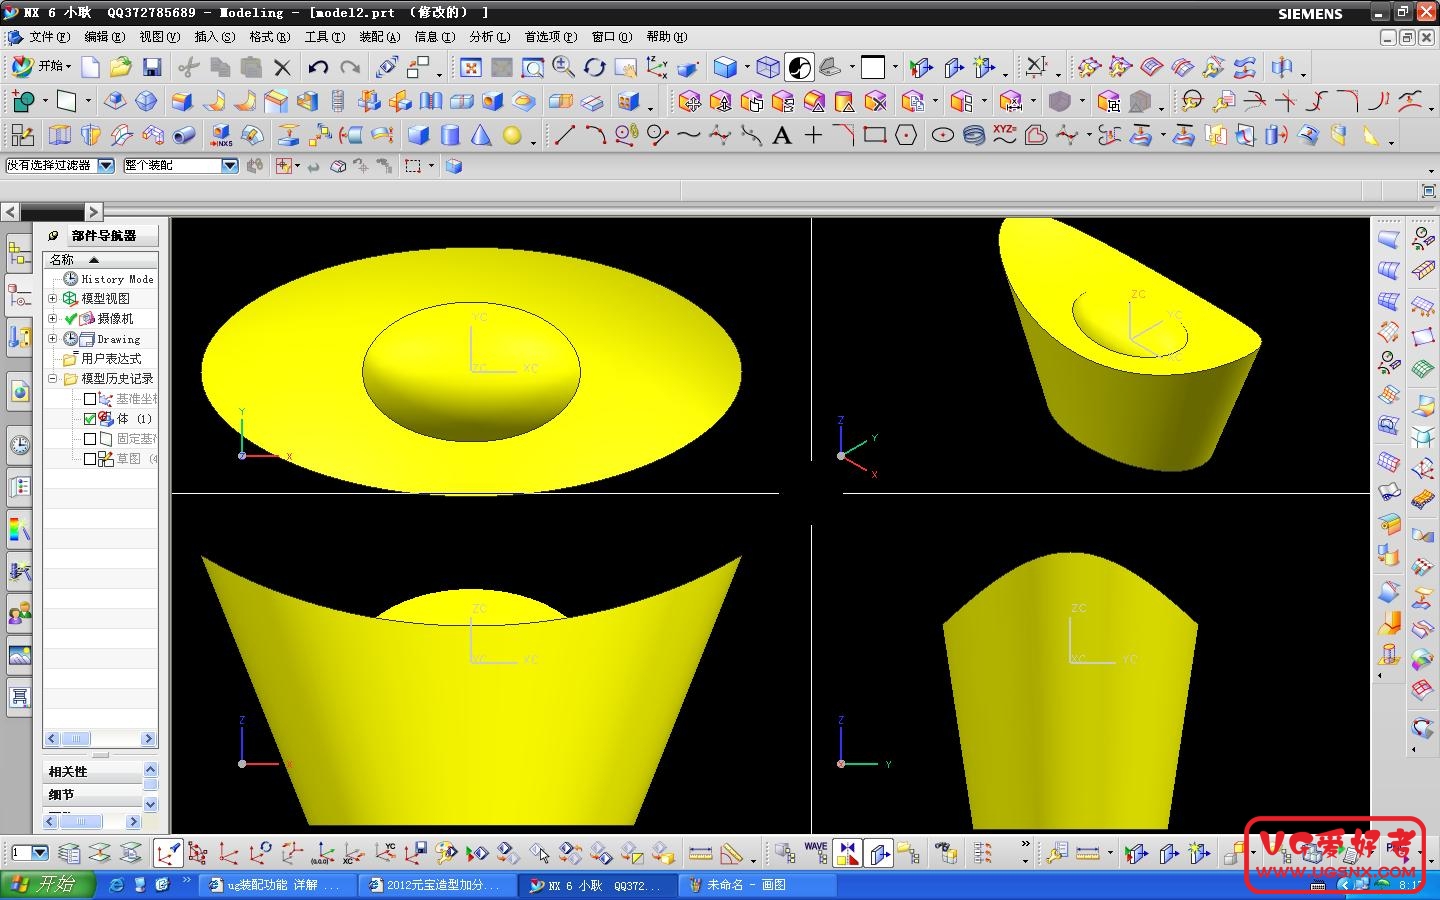
Task: Open the History clock sidebar tab
Action: point(19,445)
